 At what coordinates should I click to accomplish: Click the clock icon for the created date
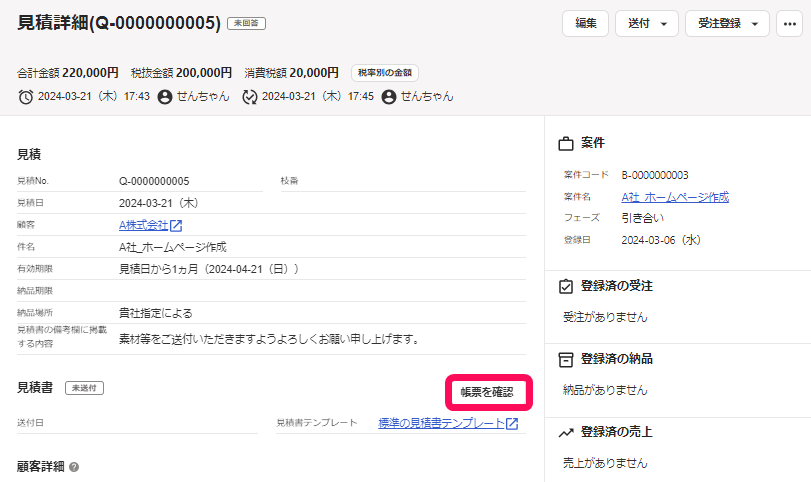pos(26,97)
